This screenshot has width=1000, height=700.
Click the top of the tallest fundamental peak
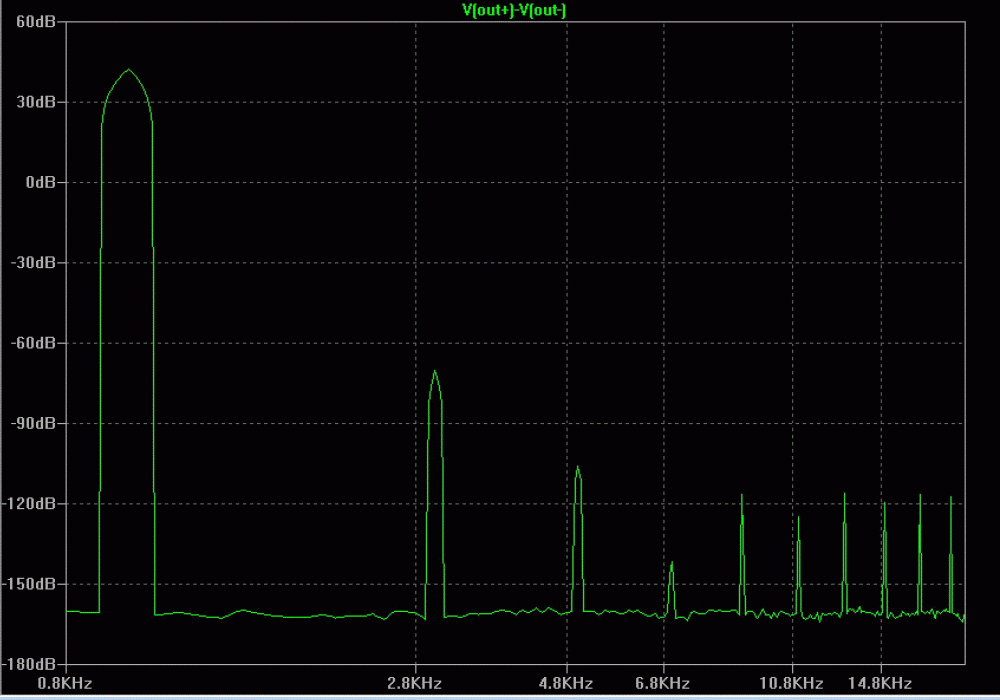128,70
